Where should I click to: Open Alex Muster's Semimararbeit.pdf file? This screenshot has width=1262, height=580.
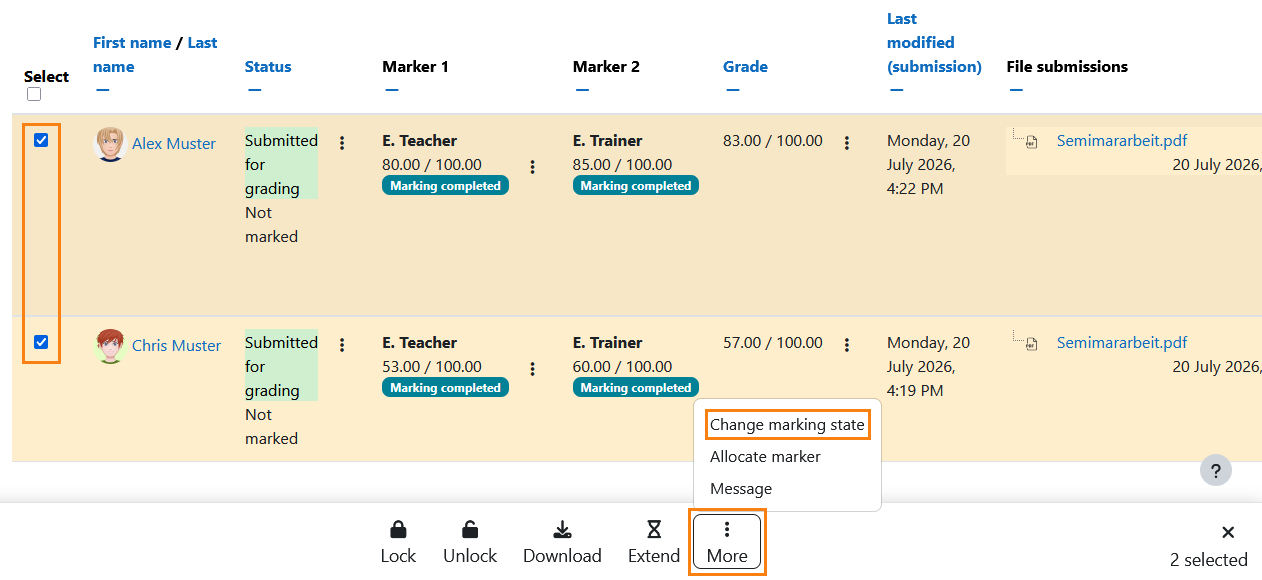point(1122,141)
